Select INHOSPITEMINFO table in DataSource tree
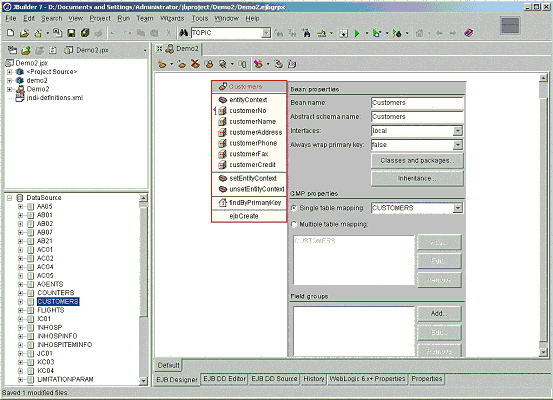The height and width of the screenshot is (400, 553). click(65, 345)
